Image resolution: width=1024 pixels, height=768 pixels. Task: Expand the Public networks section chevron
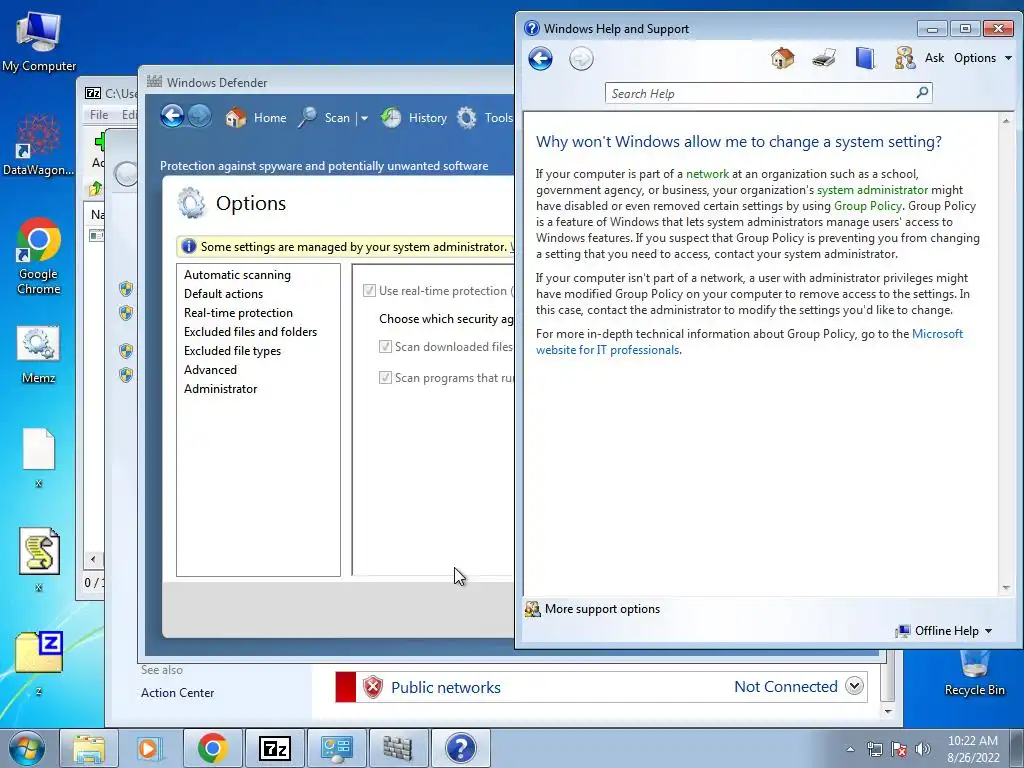[854, 686]
